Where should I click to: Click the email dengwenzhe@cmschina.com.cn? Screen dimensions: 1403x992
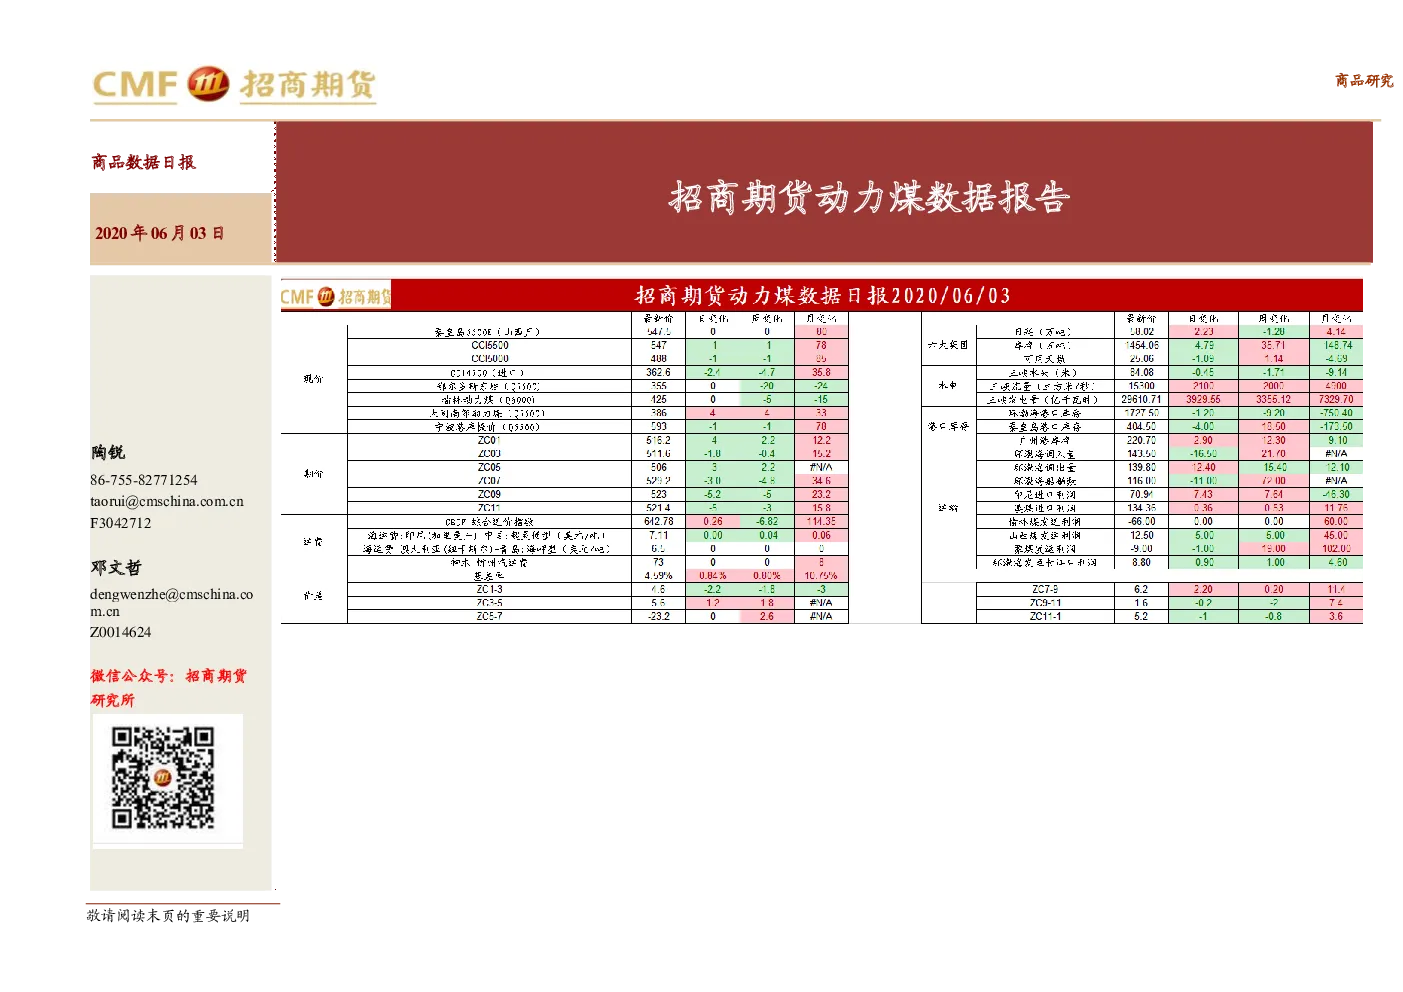(171, 602)
